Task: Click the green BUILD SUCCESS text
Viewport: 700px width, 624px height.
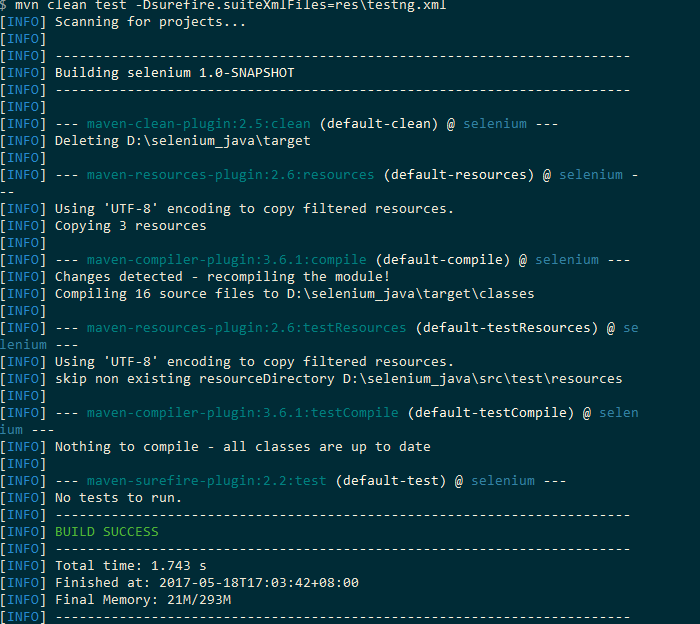Action: click(107, 532)
